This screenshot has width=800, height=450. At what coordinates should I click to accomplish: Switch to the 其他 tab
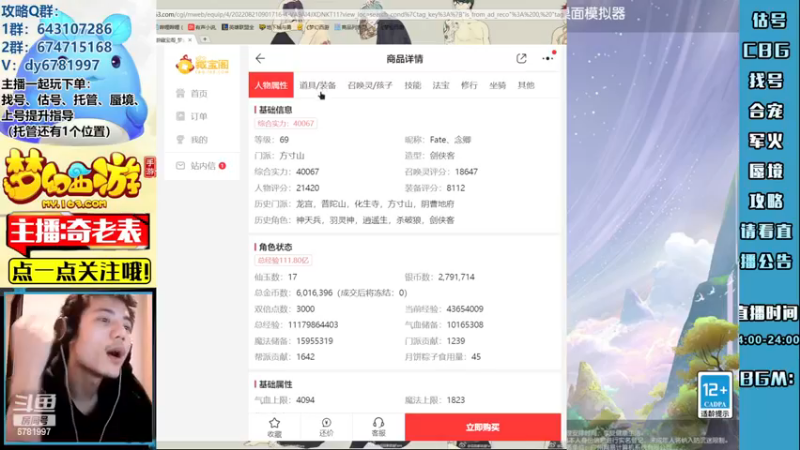tap(526, 85)
